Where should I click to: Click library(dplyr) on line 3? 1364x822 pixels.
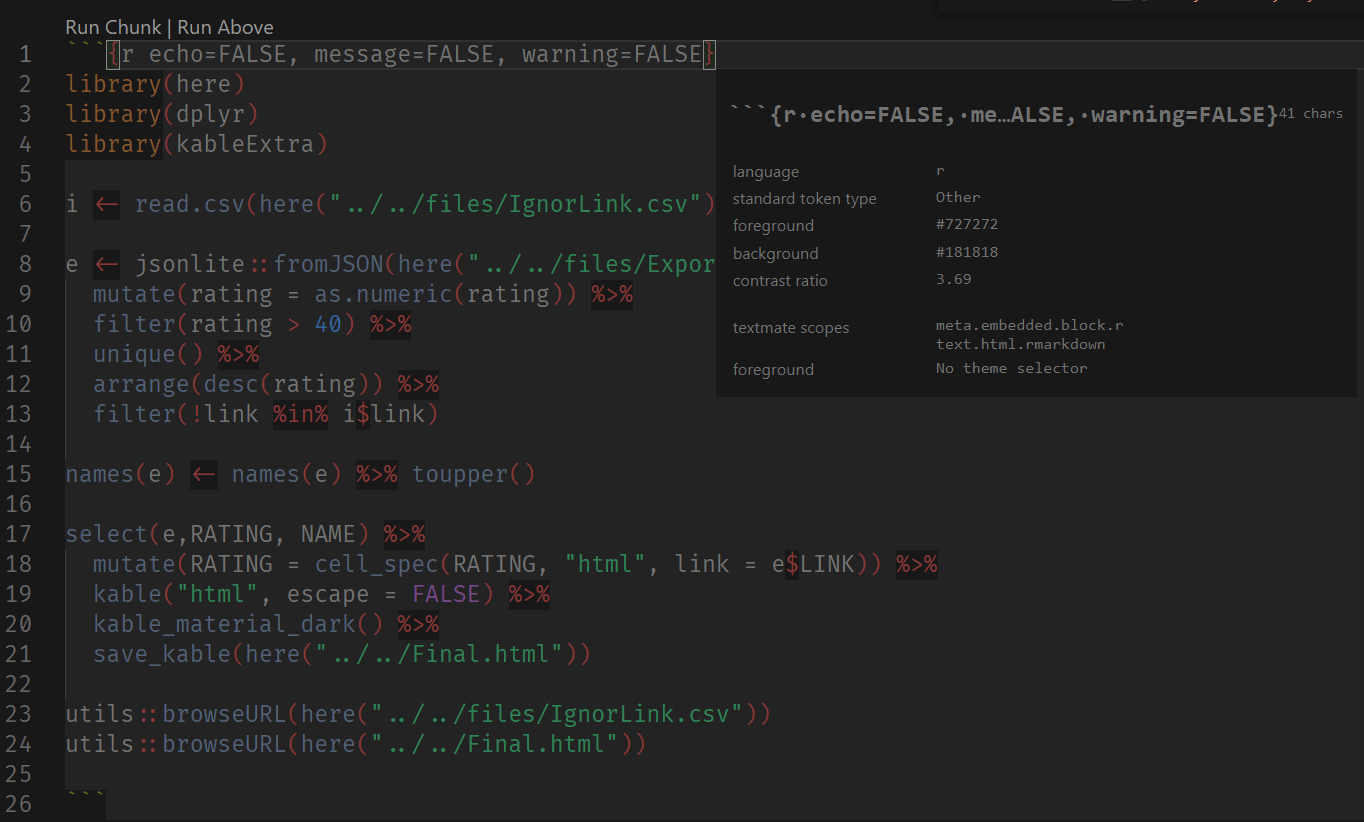click(x=162, y=114)
